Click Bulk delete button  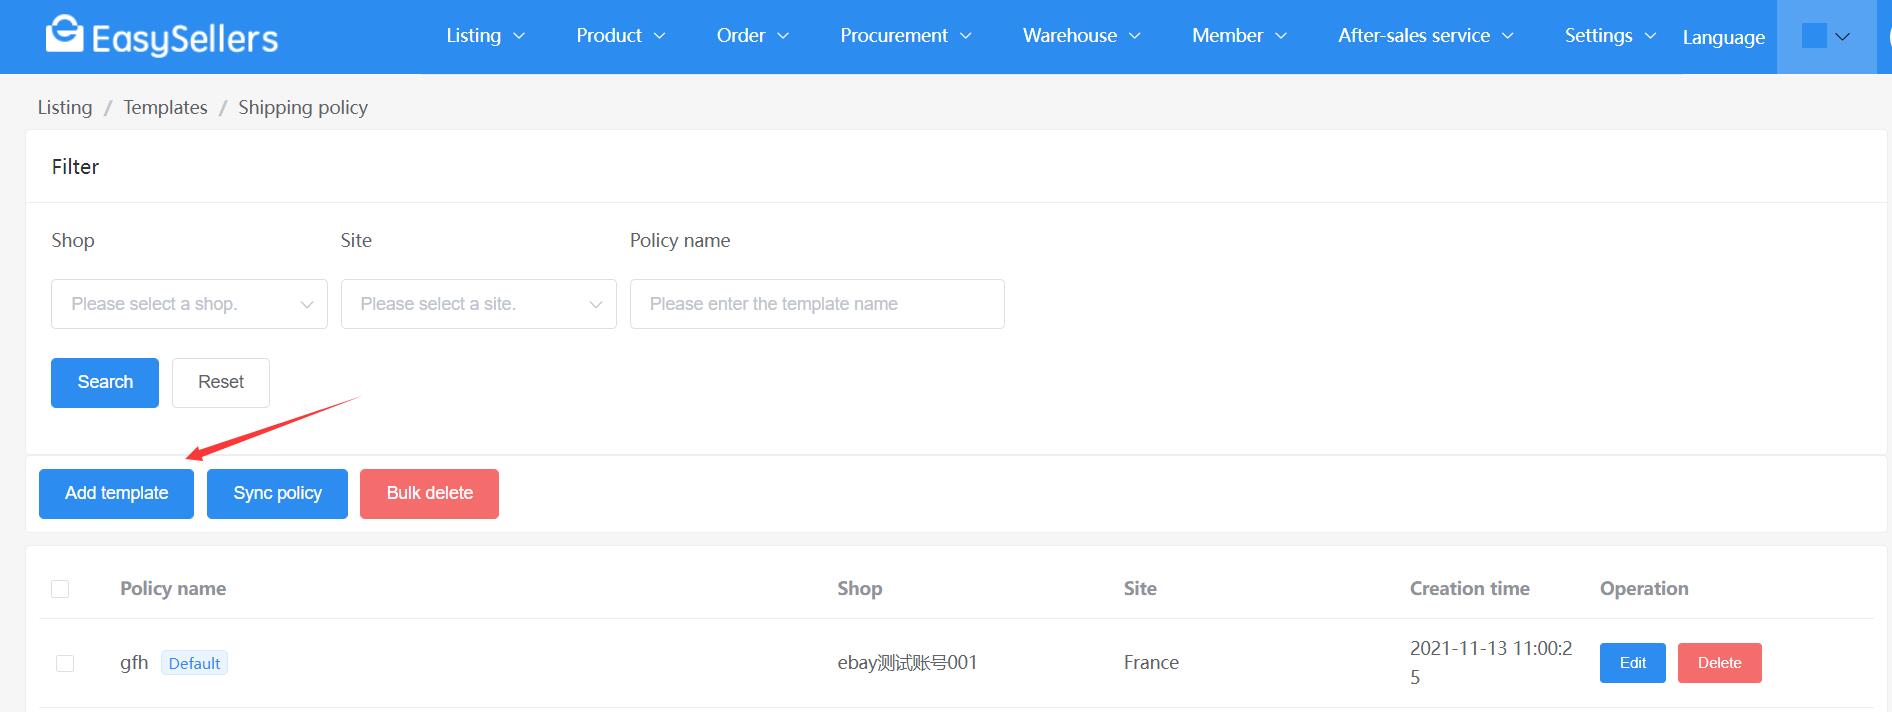coord(429,494)
